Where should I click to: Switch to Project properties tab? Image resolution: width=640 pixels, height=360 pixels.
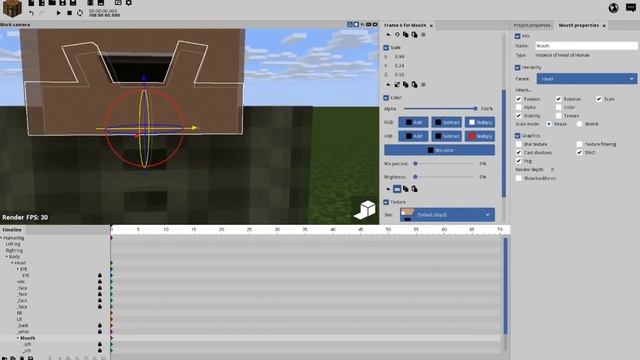pos(532,25)
